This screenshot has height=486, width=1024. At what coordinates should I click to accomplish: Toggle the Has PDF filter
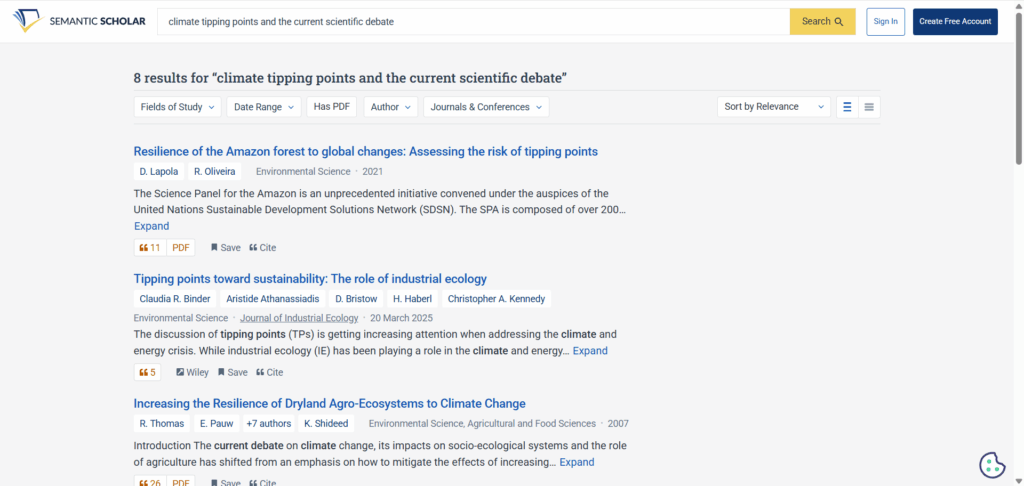pos(332,107)
